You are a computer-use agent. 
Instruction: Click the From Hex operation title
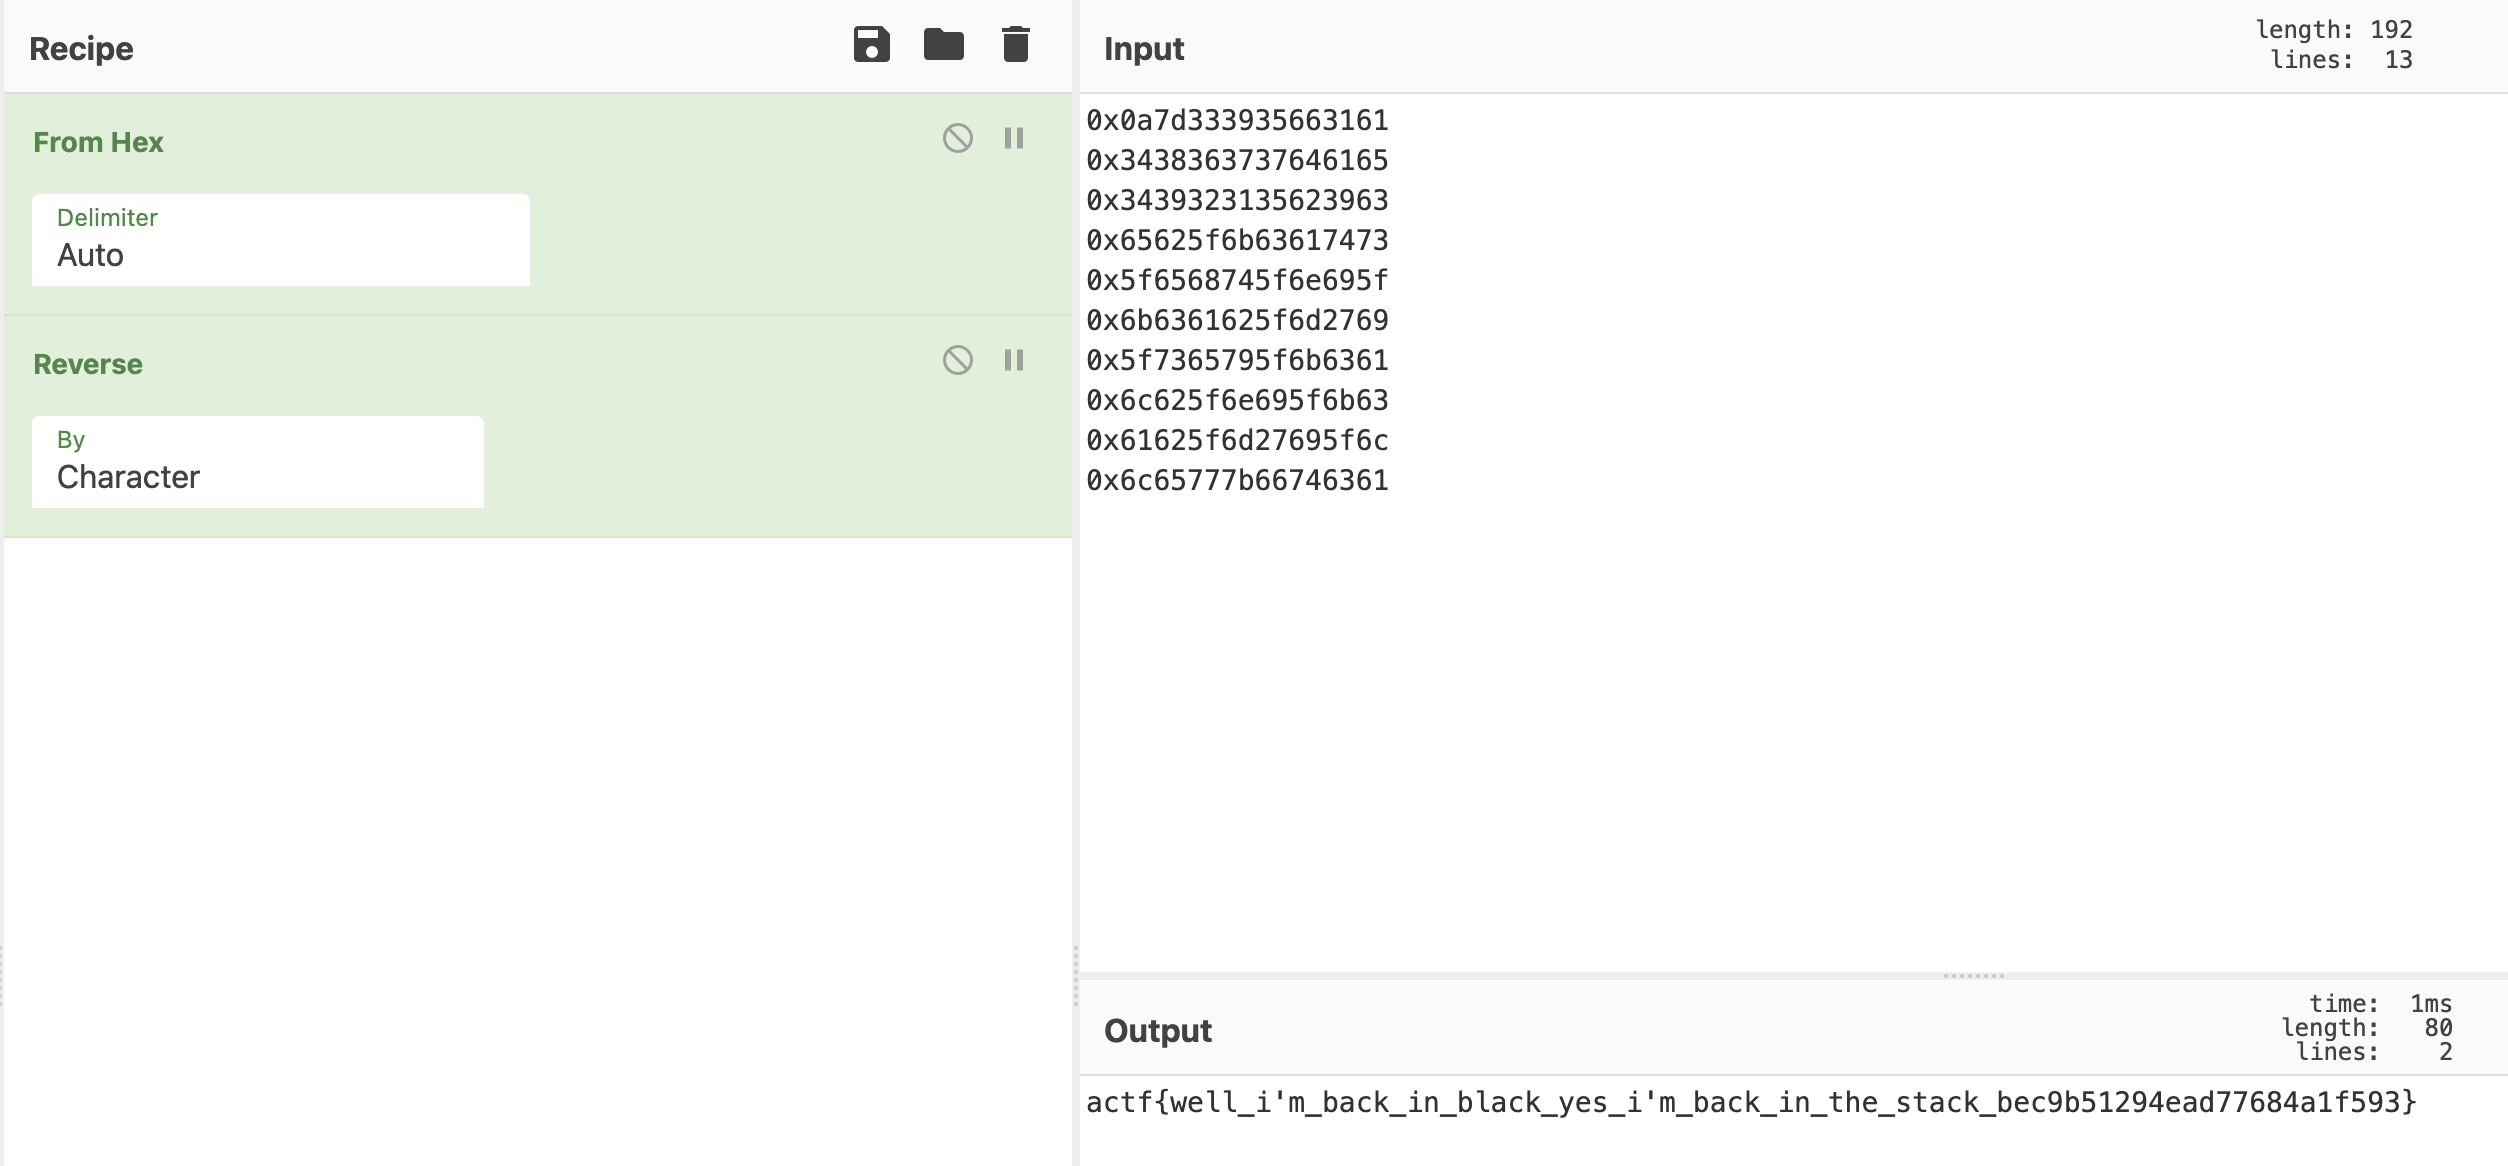pos(98,142)
